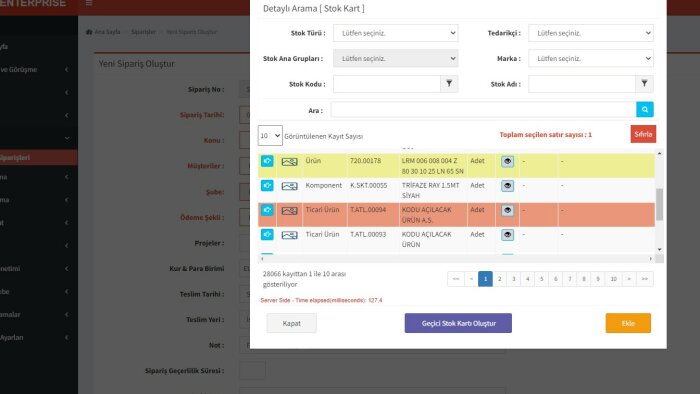Click Geçici Stok Kartı Oluştur button

458,323
